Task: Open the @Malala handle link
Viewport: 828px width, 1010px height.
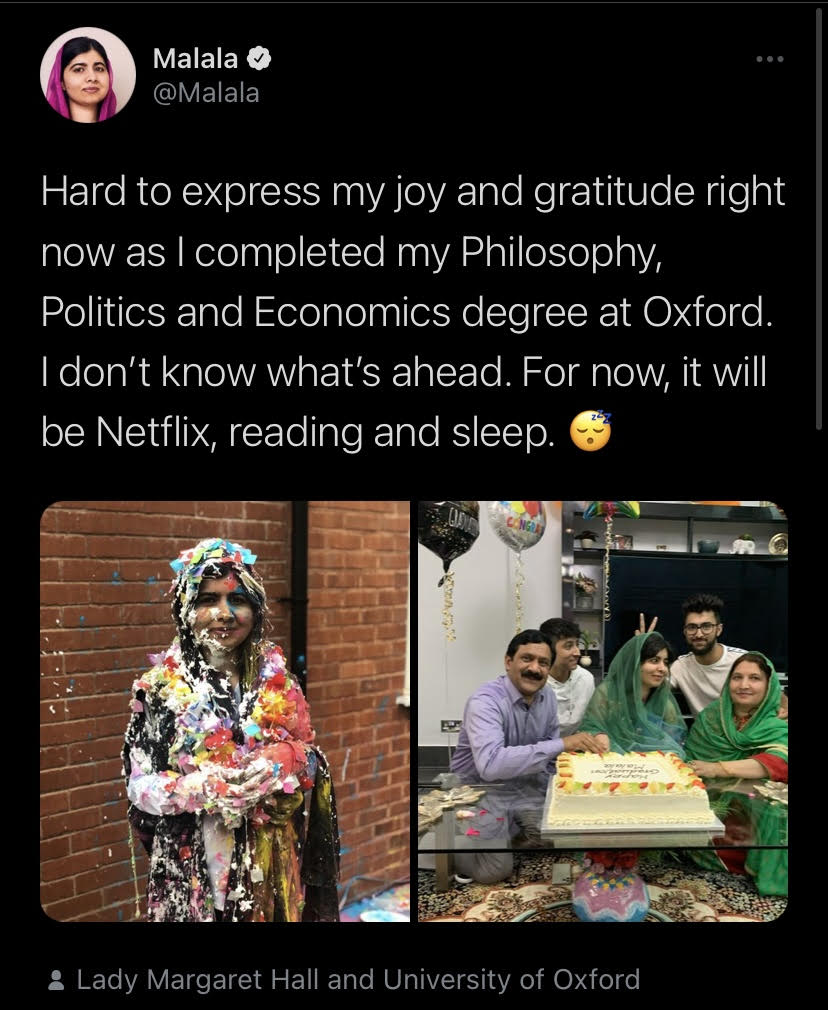Action: point(206,93)
